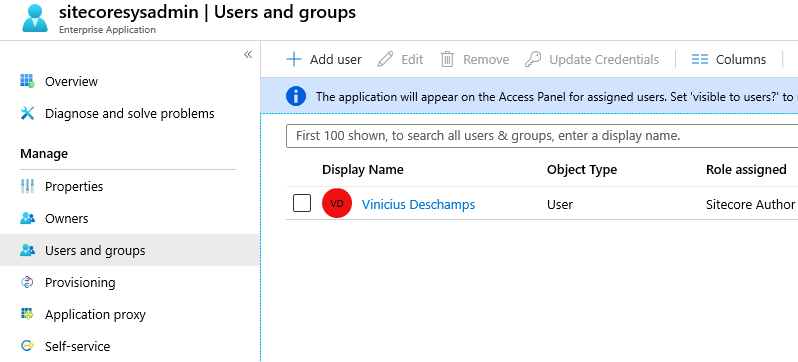
Task: Open the Self-service settings
Action: [77, 346]
